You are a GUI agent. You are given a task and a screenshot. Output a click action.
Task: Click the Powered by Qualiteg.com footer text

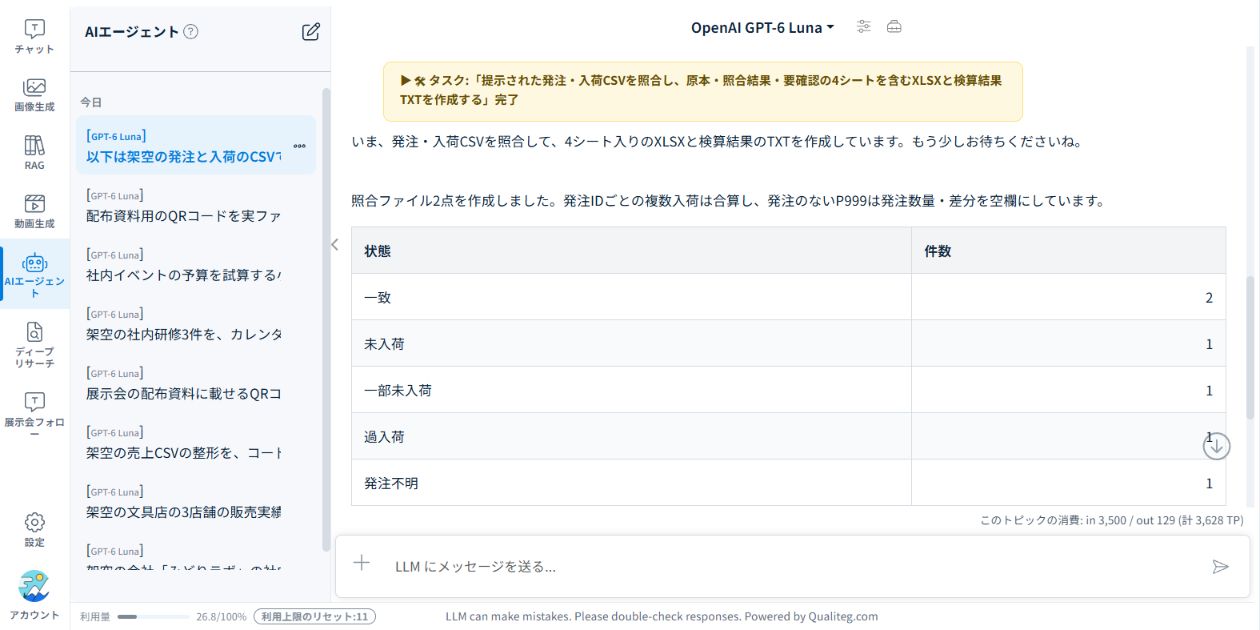click(811, 616)
